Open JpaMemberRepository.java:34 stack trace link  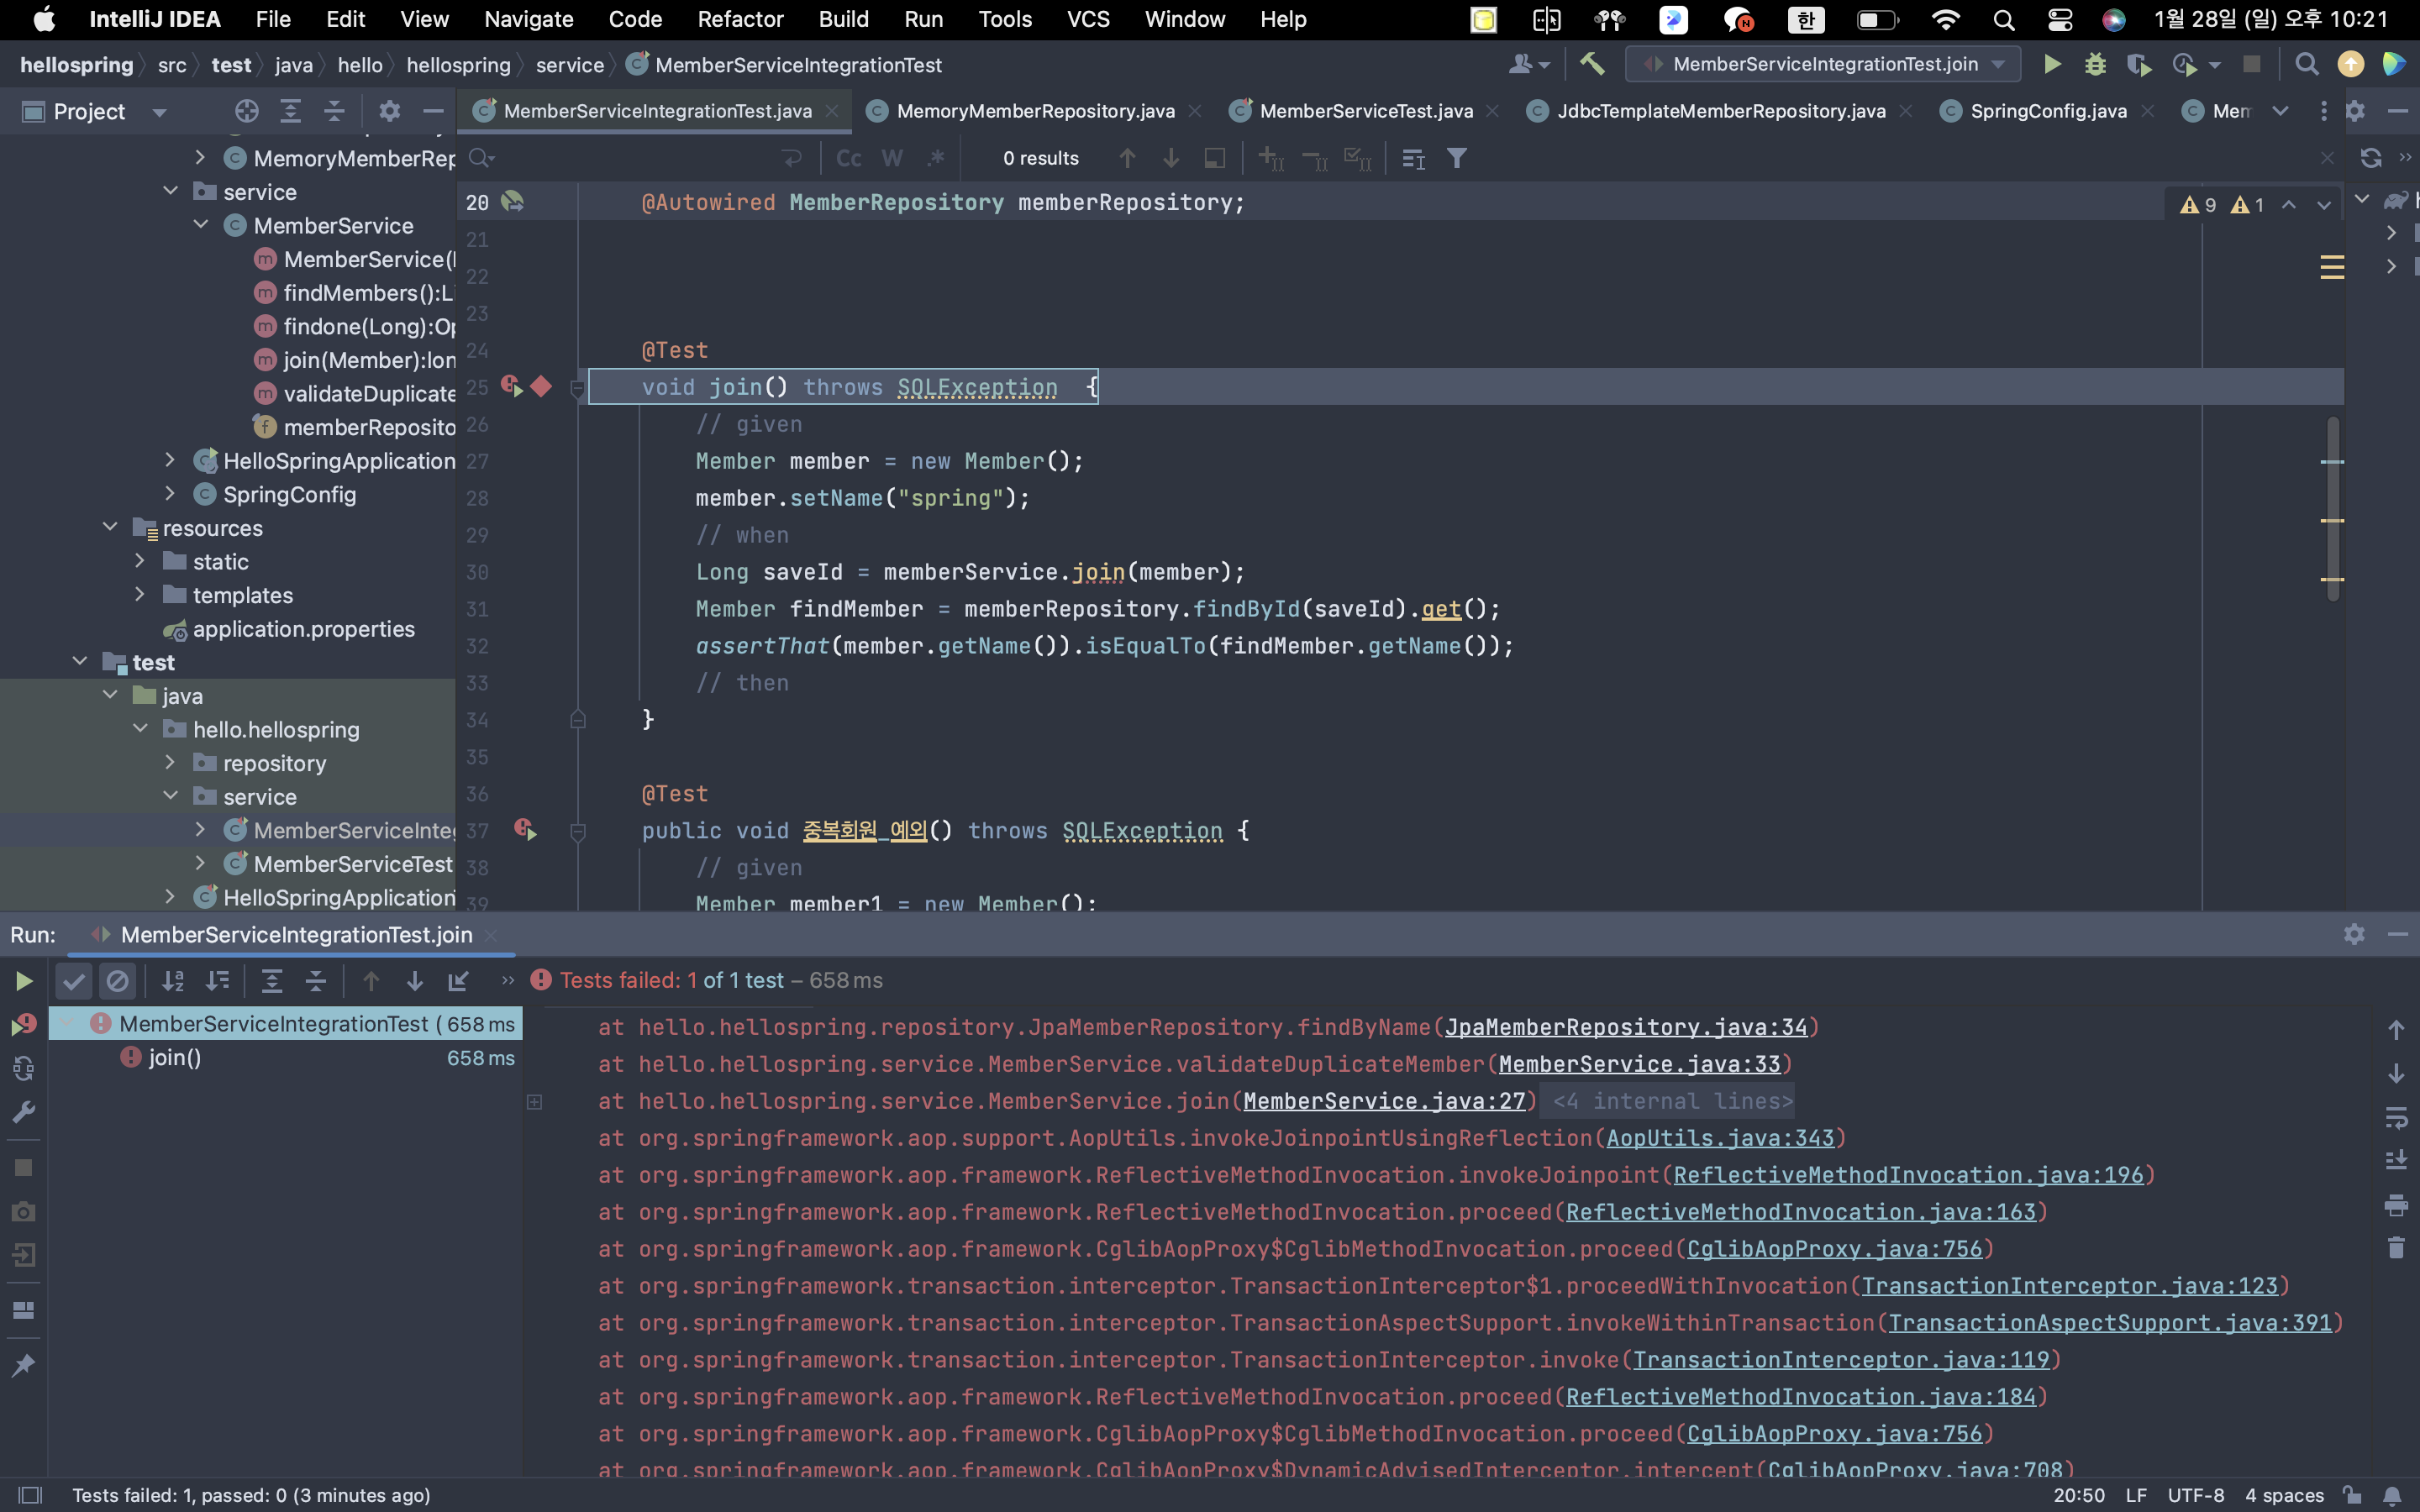(x=1626, y=1027)
